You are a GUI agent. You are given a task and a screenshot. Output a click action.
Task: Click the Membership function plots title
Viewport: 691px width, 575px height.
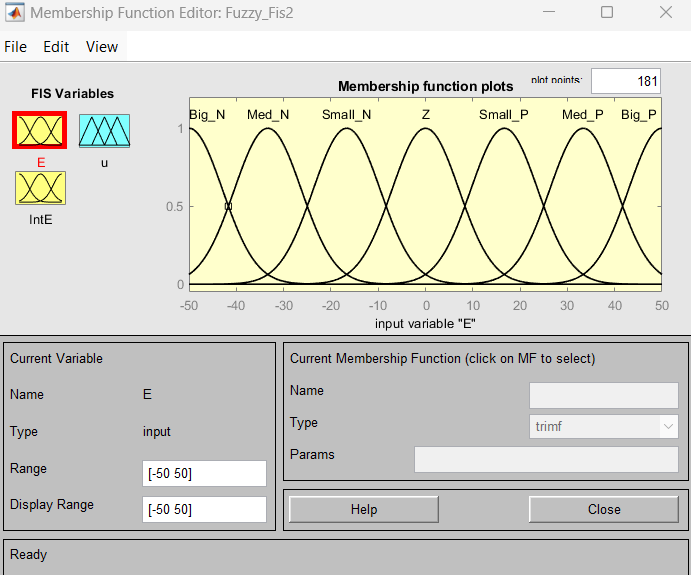tap(425, 86)
